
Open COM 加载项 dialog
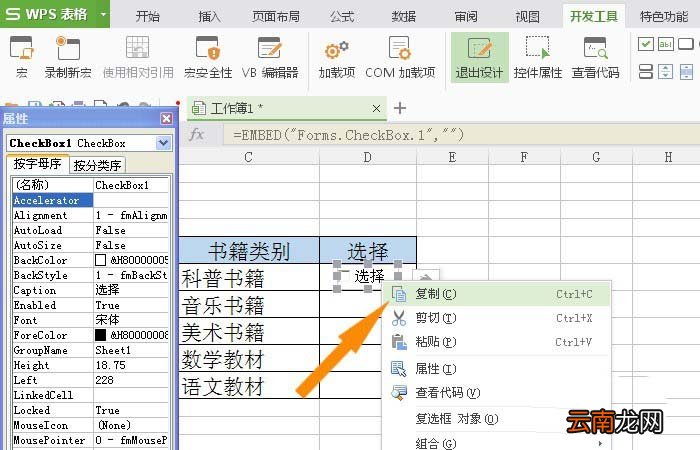[400, 57]
